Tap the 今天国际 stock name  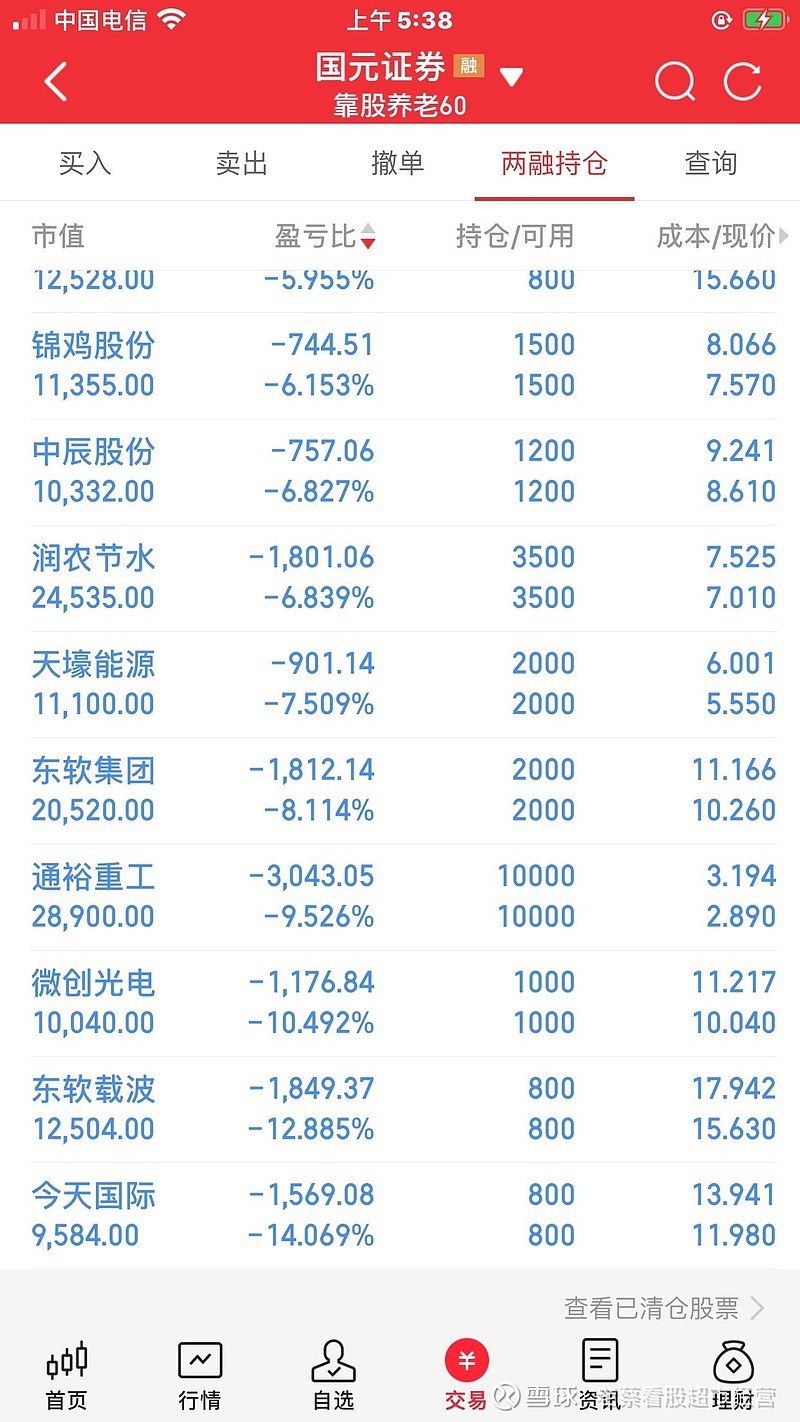[94, 1195]
